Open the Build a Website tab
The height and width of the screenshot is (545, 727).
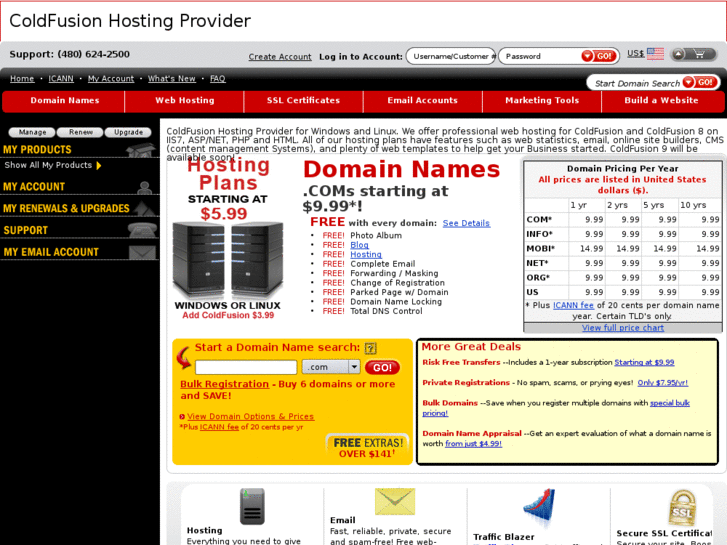(x=661, y=101)
